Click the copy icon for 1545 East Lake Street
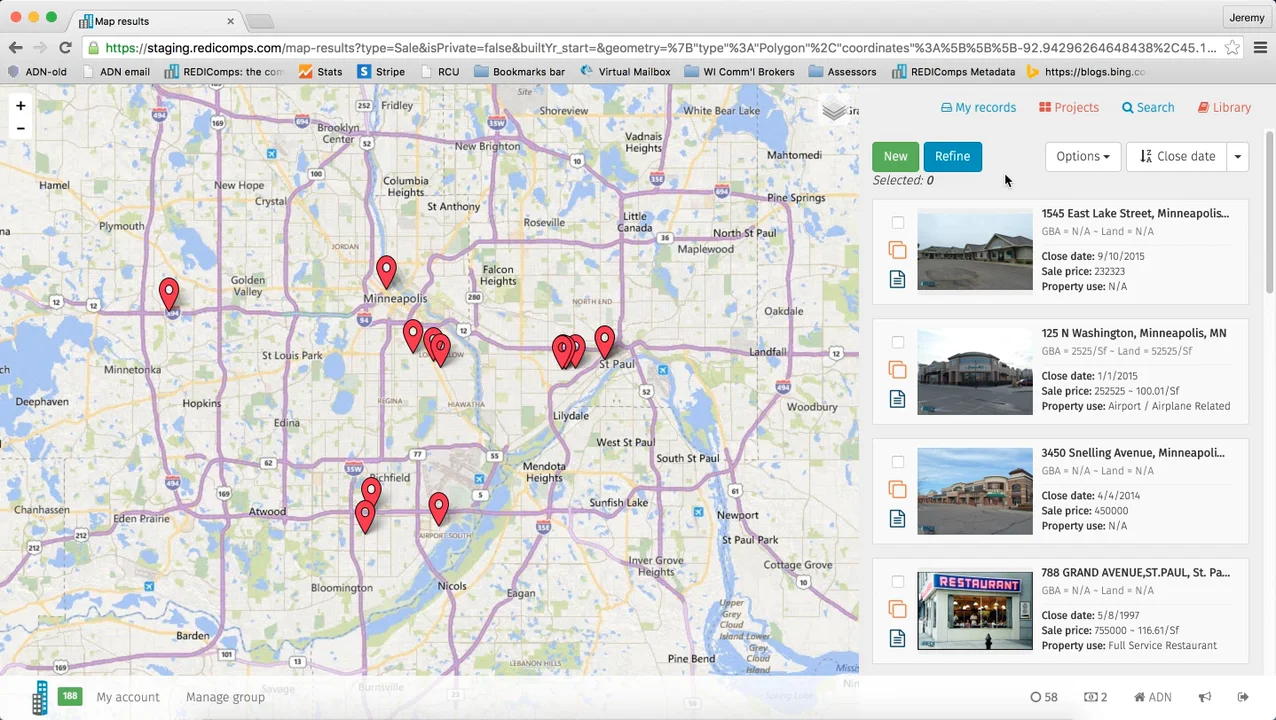This screenshot has height=720, width=1276. pos(897,250)
